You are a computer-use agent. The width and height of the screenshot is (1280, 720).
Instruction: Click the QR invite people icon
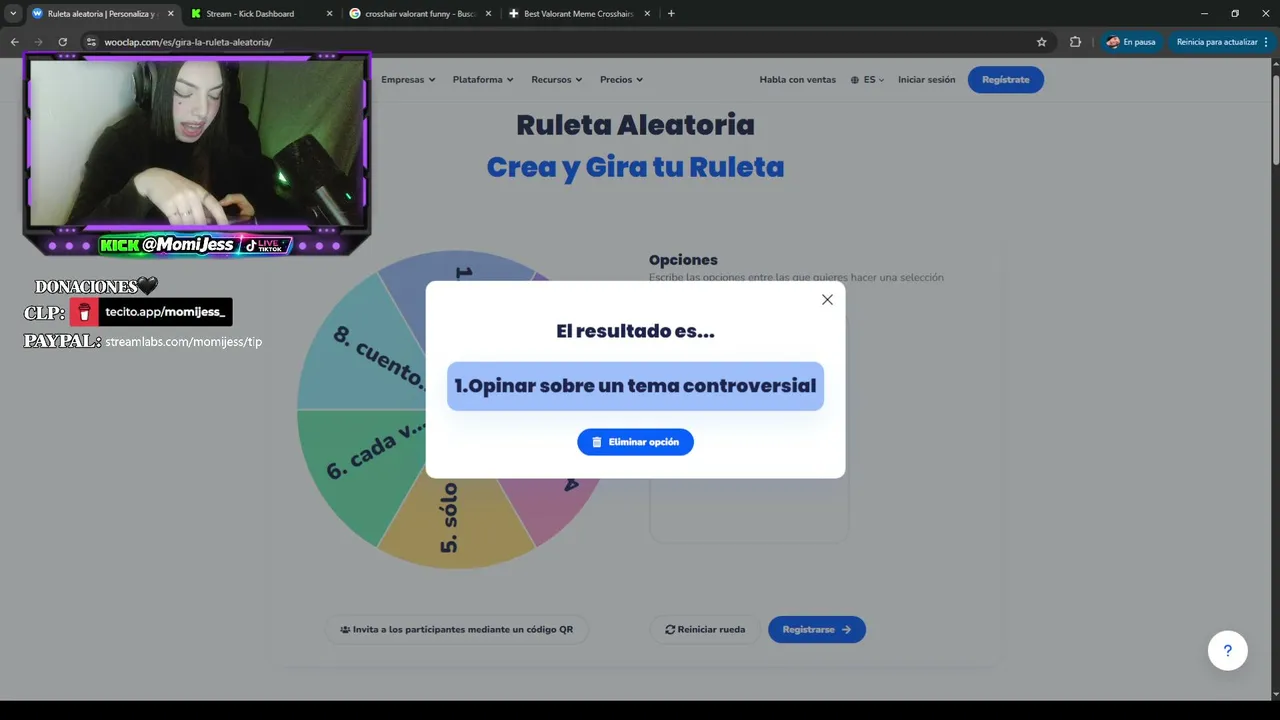pyautogui.click(x=345, y=630)
